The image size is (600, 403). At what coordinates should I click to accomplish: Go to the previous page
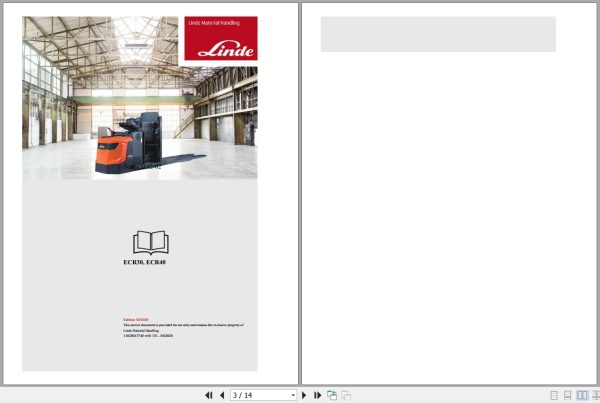pyautogui.click(x=222, y=395)
